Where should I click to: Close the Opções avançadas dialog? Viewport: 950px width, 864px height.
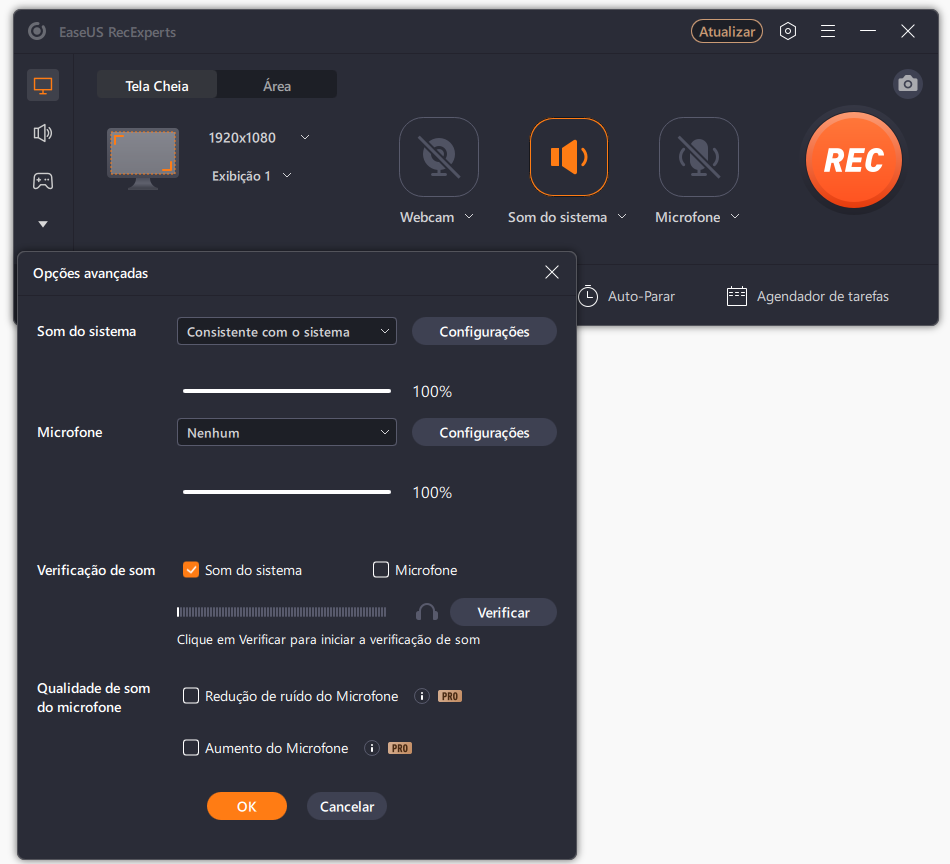551,272
